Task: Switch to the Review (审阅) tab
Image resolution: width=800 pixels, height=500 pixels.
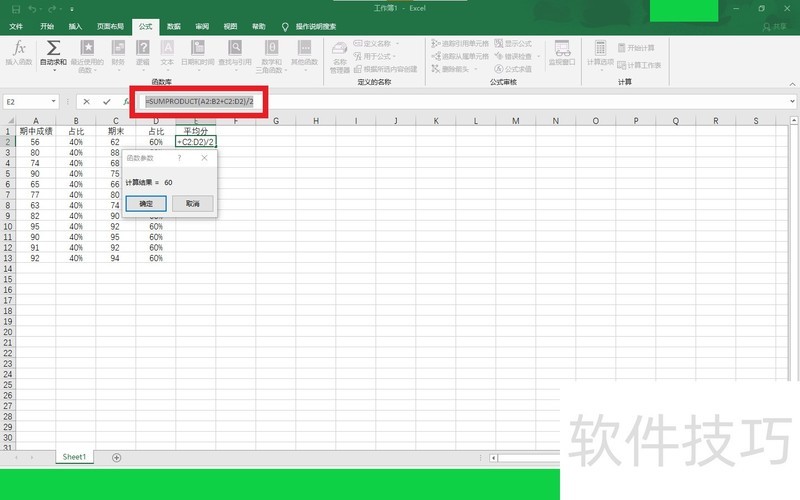Action: tap(202, 27)
